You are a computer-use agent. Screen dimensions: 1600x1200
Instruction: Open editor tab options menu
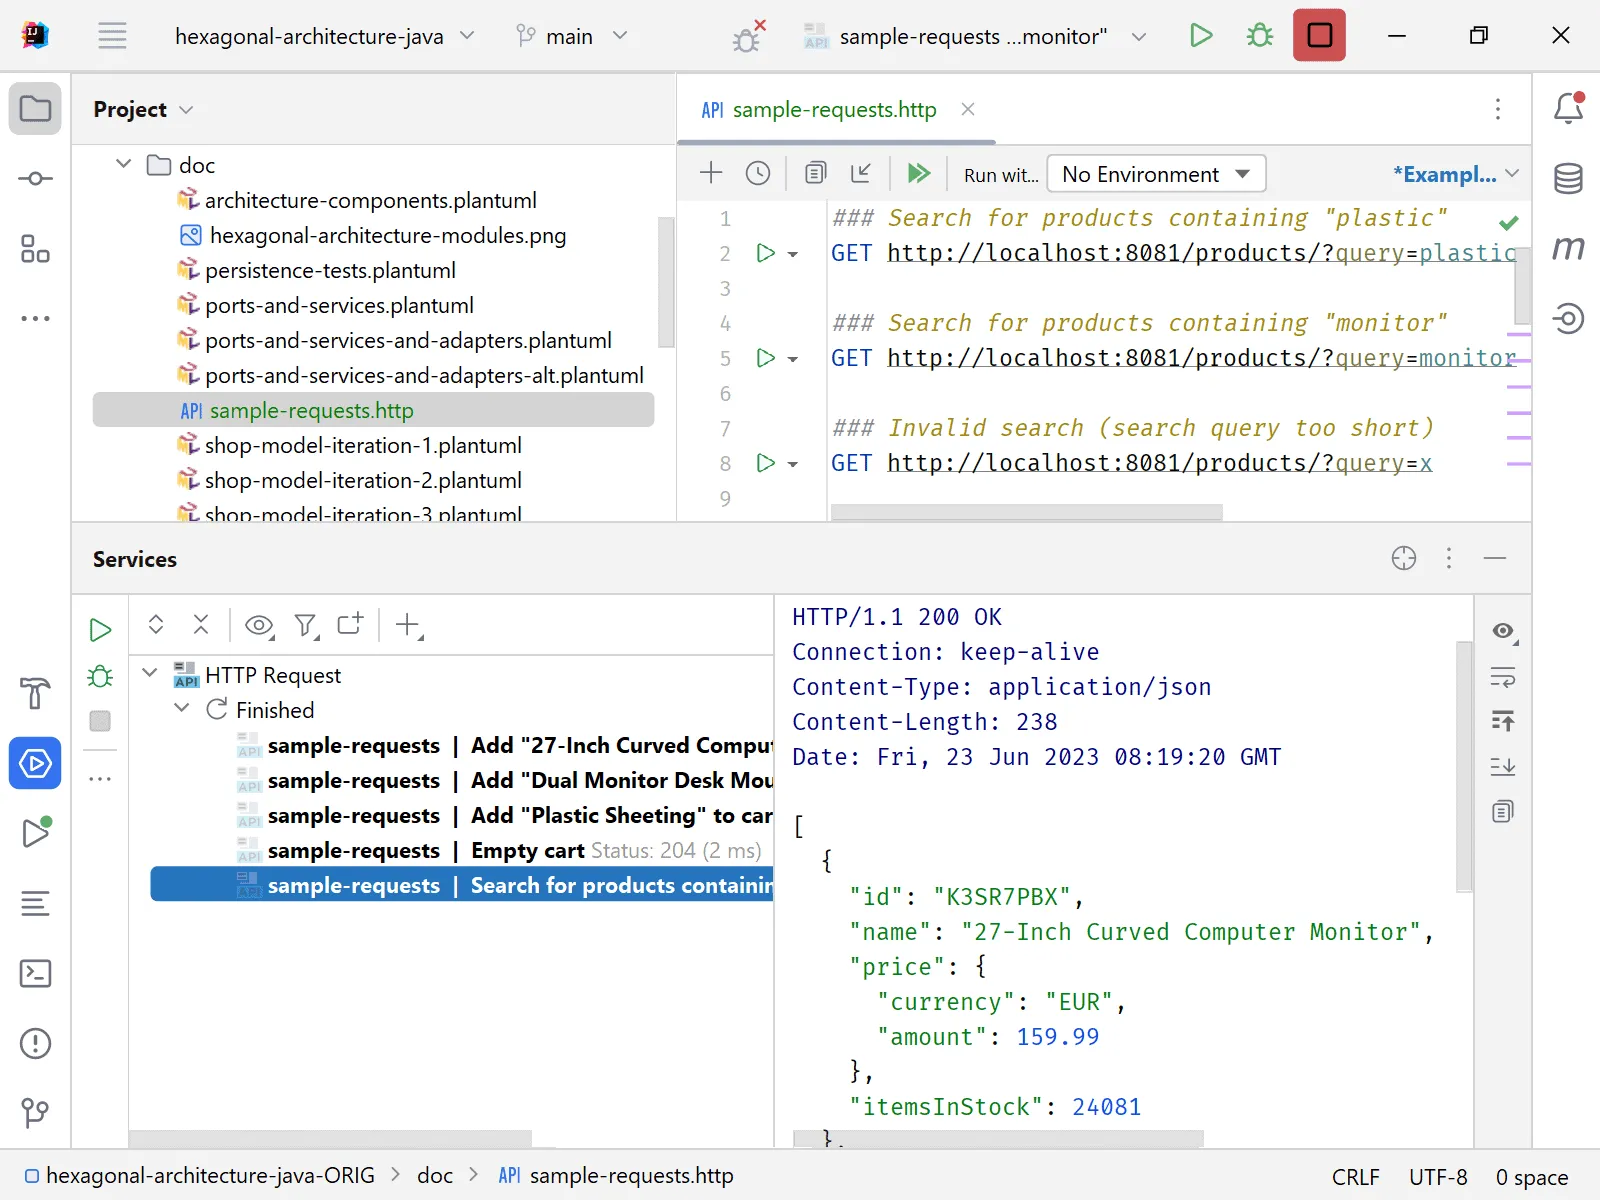point(1498,109)
